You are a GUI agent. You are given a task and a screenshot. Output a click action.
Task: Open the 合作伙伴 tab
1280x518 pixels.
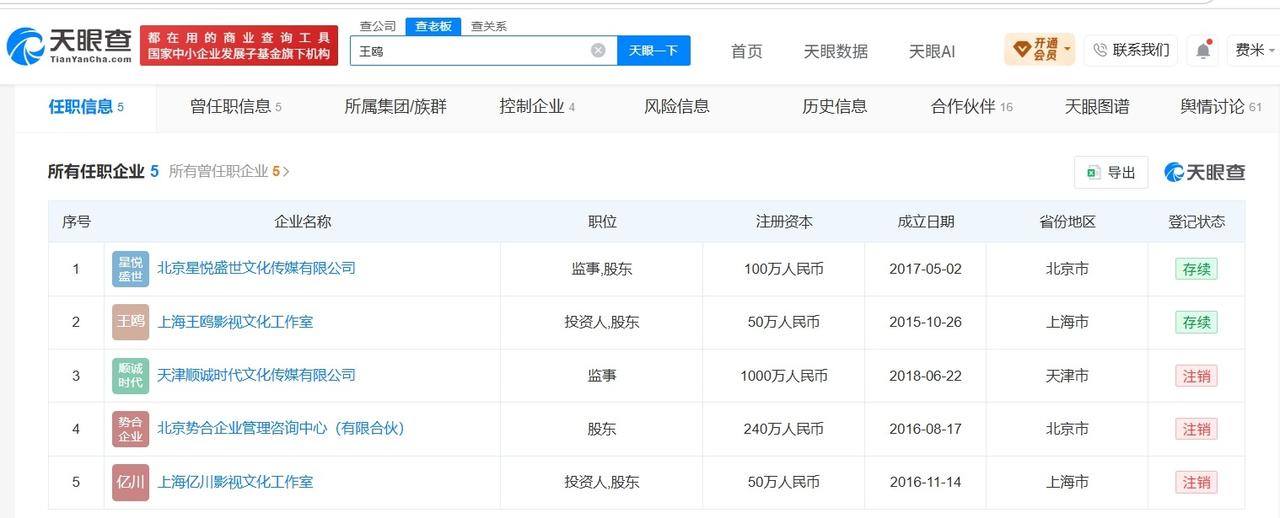[x=972, y=107]
